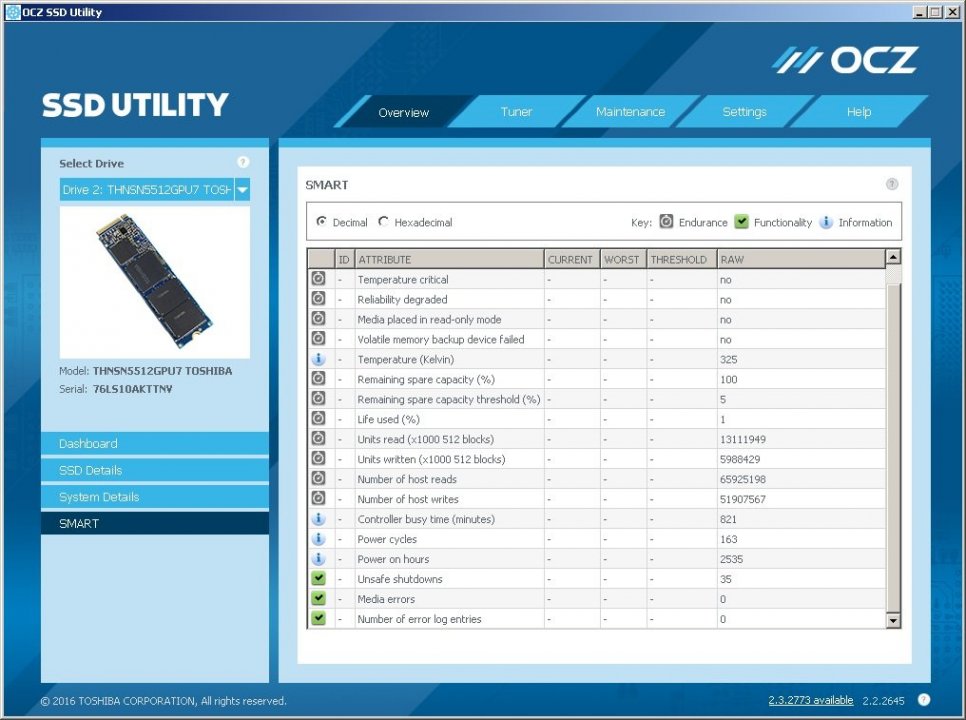
Task: Click the Unsafe shutdowns value 35
Action: (726, 579)
